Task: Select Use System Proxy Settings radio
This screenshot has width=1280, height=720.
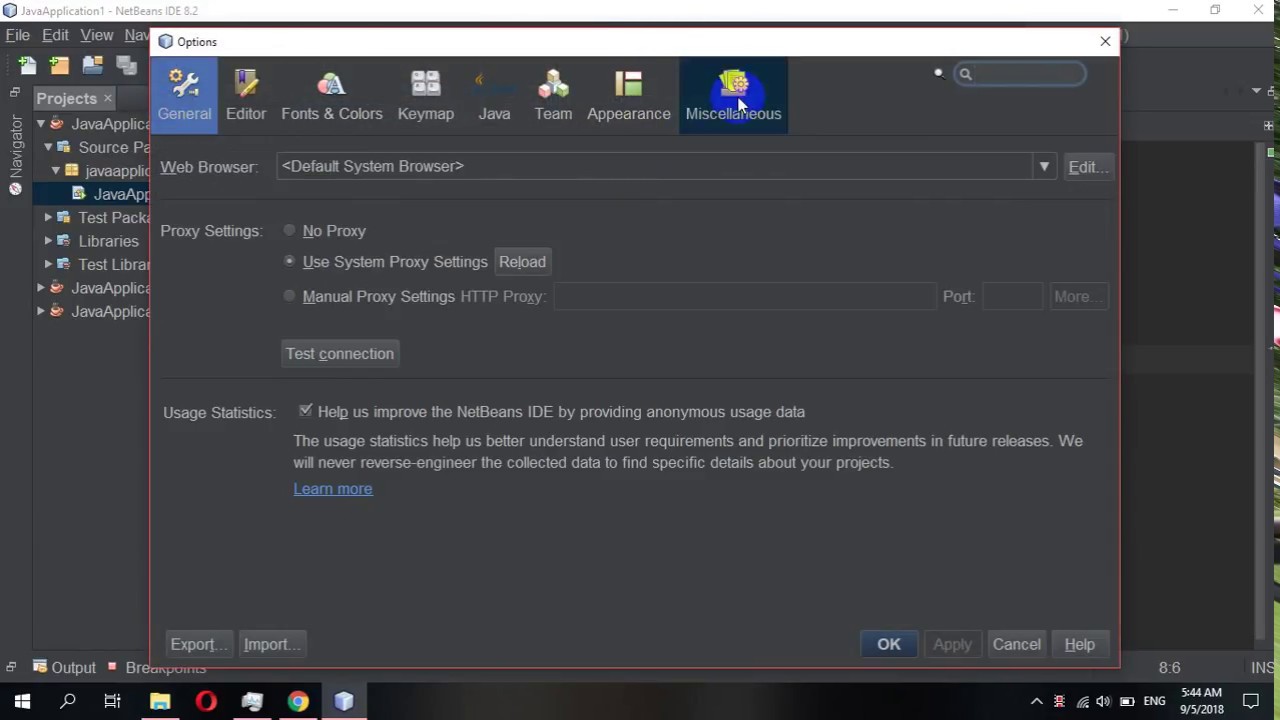Action: coord(290,262)
